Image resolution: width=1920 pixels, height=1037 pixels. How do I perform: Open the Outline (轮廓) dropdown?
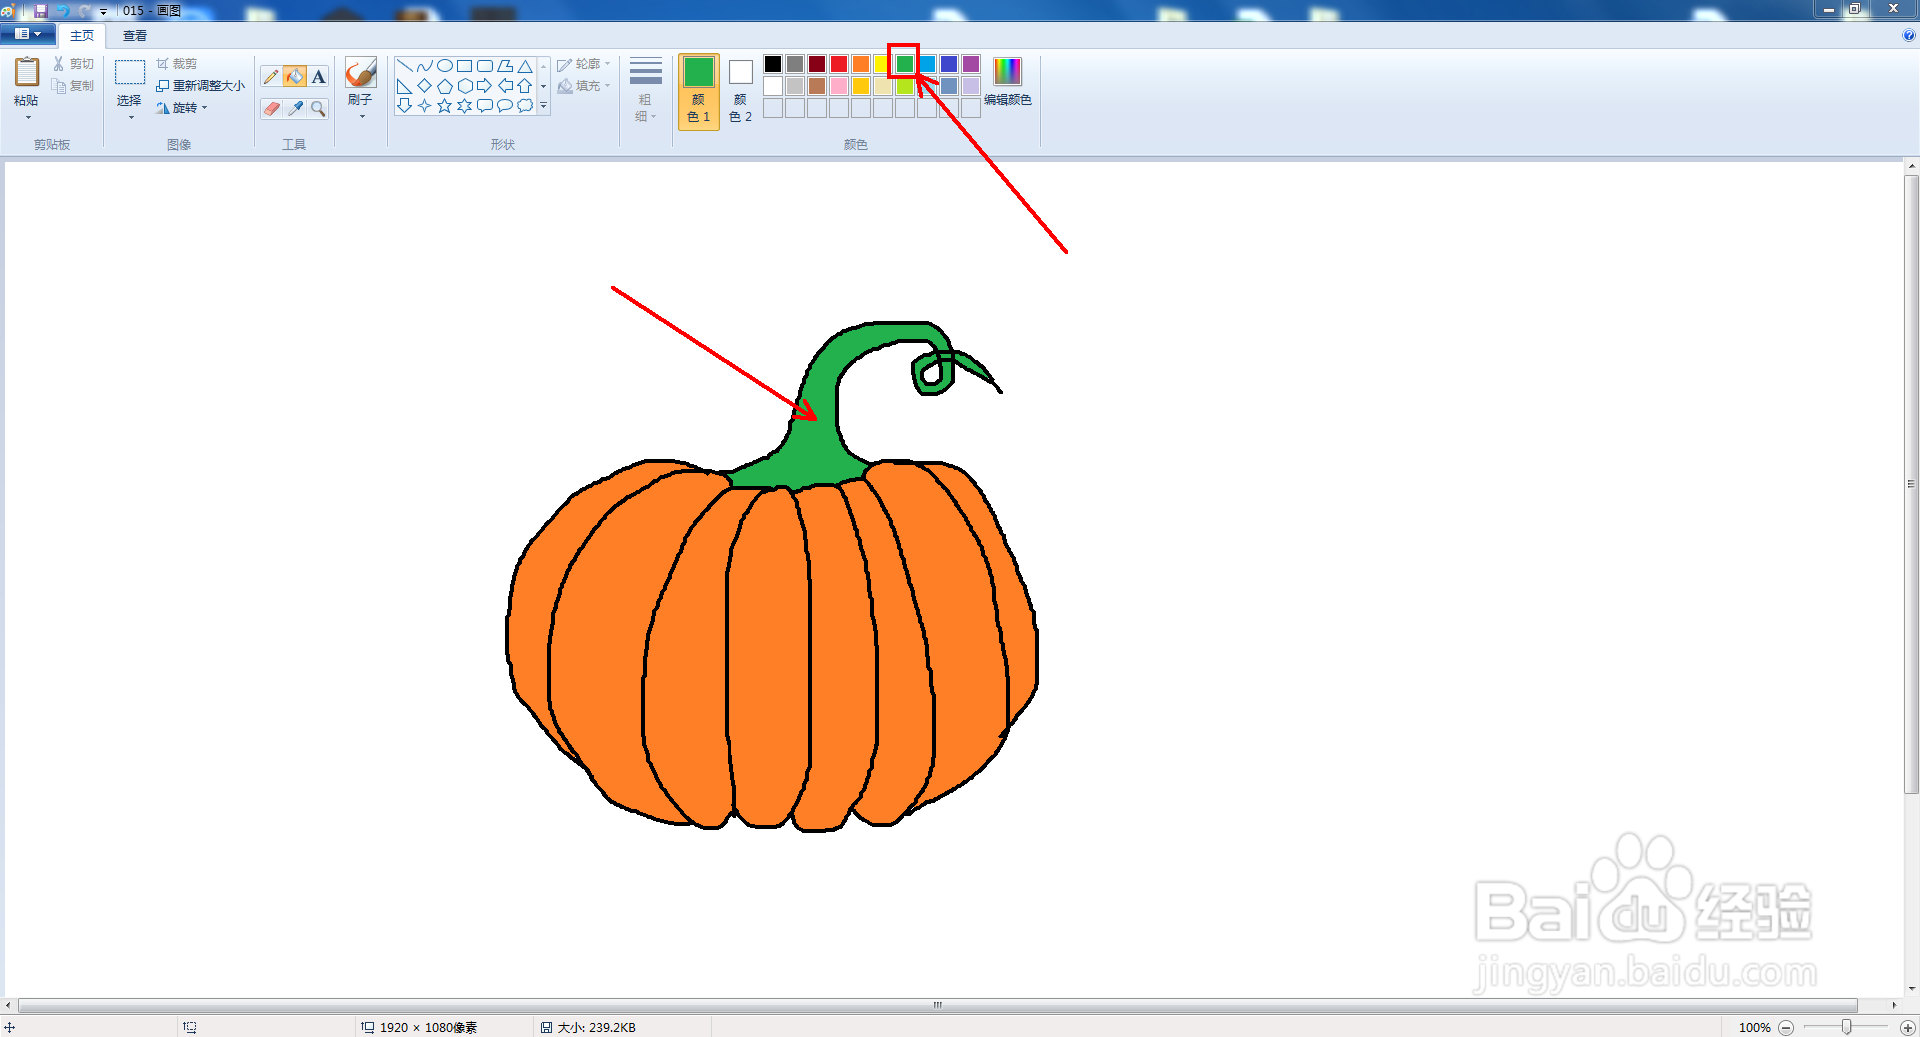[x=583, y=64]
